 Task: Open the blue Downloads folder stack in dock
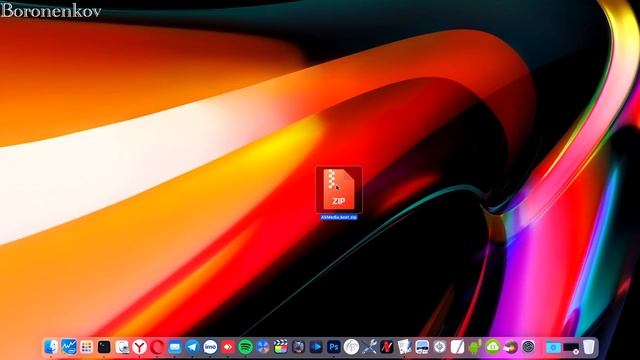coord(553,347)
